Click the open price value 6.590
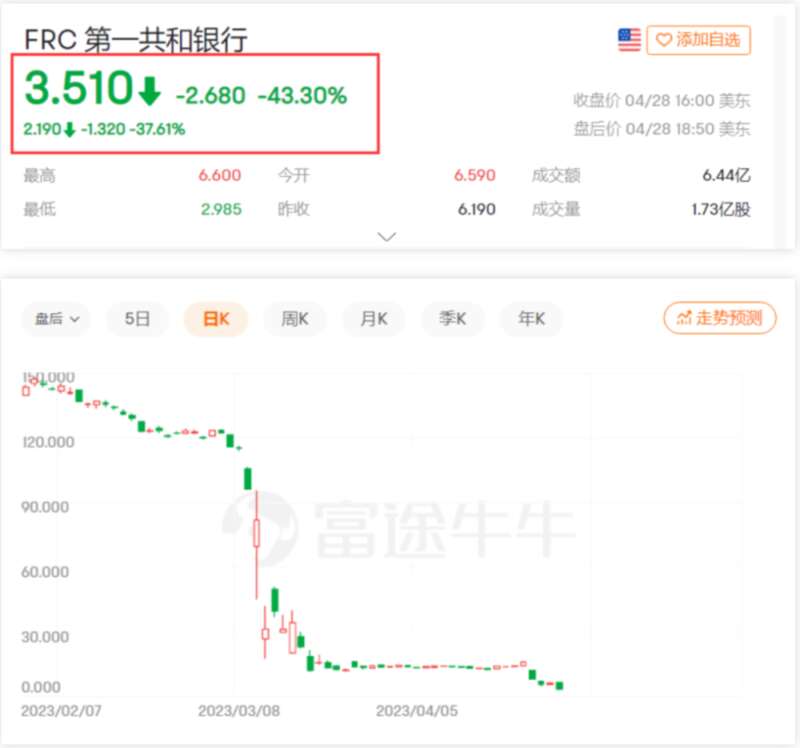Viewport: 800px width, 748px height. [475, 176]
